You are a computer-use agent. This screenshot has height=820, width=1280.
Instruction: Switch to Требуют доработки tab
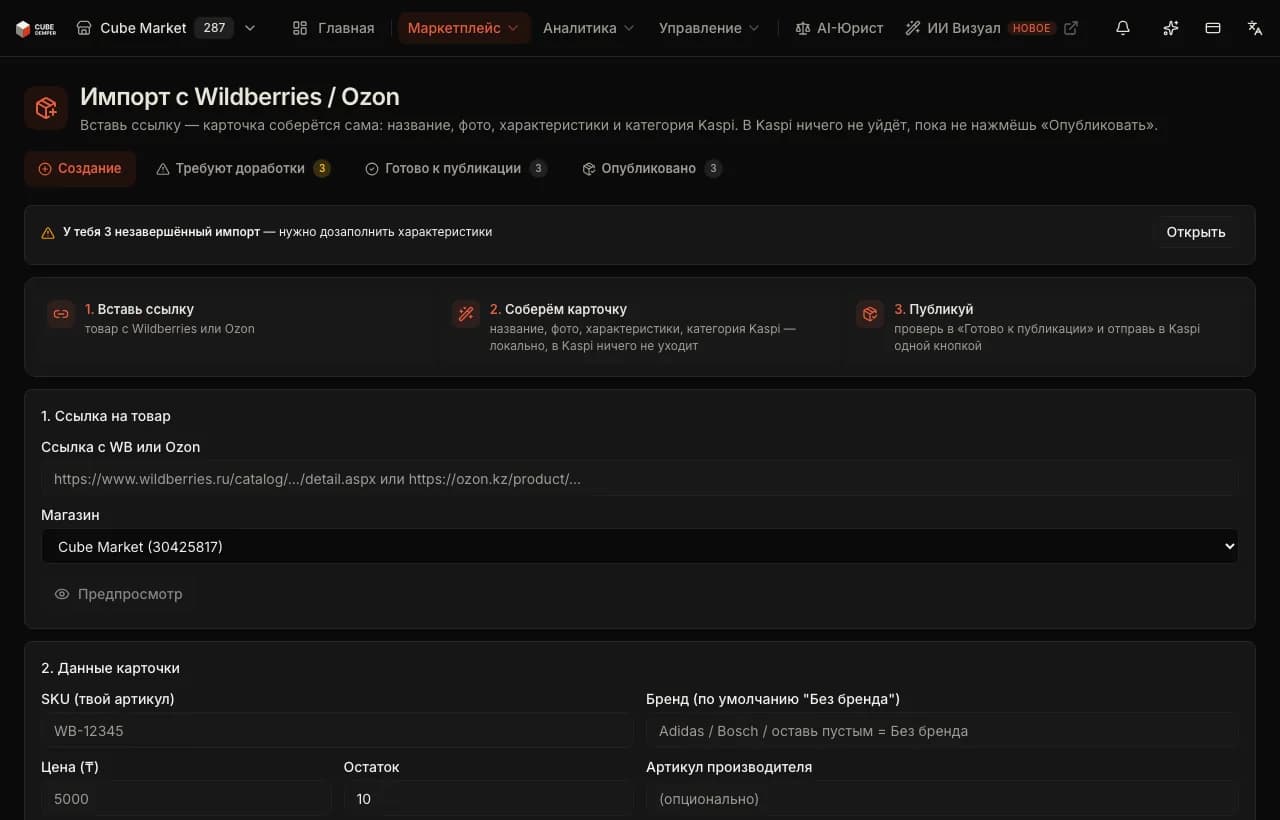(243, 169)
